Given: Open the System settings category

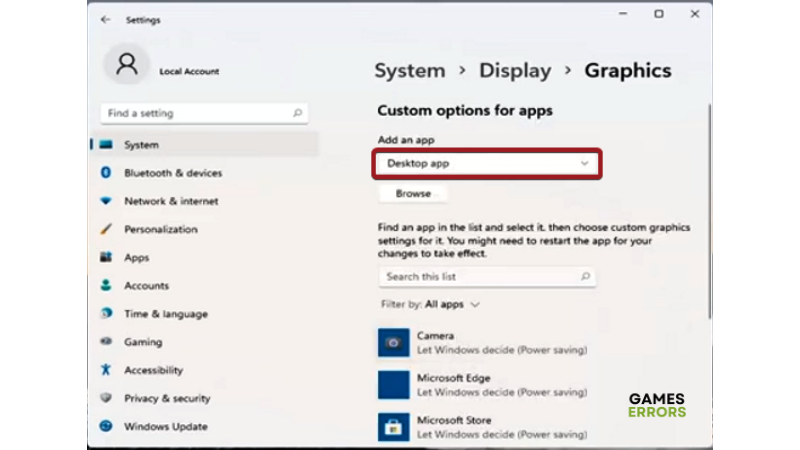Looking at the screenshot, I should click(x=204, y=144).
